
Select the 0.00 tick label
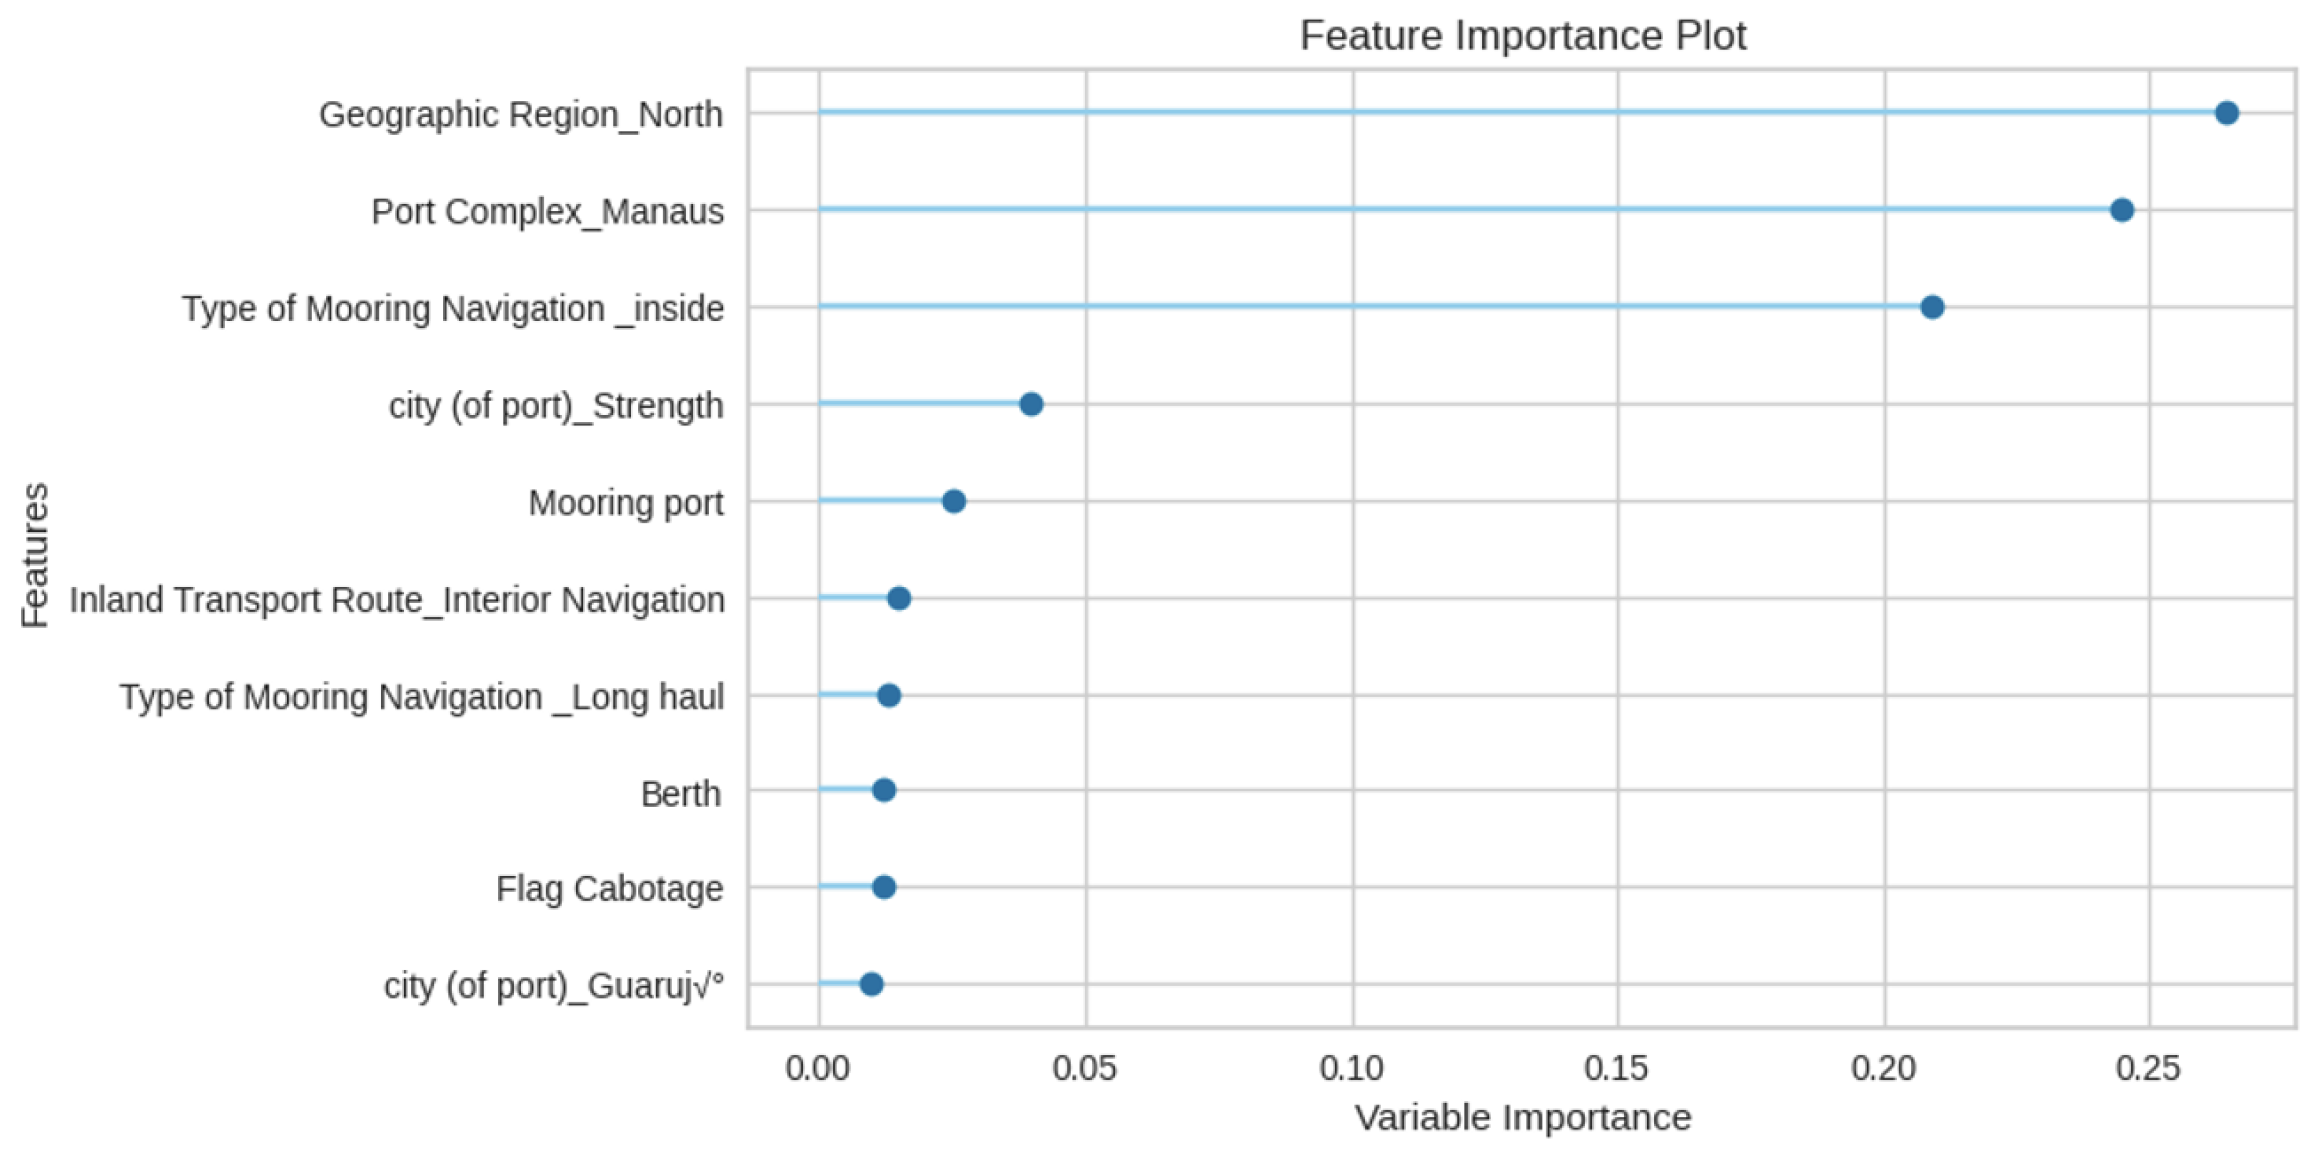(817, 1068)
